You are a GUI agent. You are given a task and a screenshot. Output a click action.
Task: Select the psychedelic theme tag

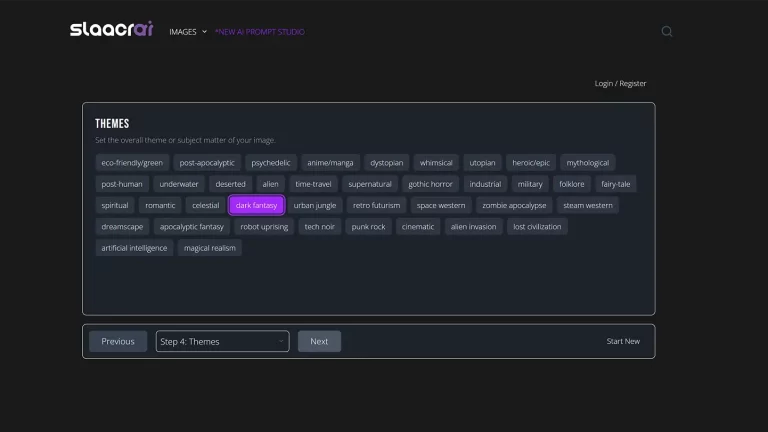pyautogui.click(x=271, y=162)
